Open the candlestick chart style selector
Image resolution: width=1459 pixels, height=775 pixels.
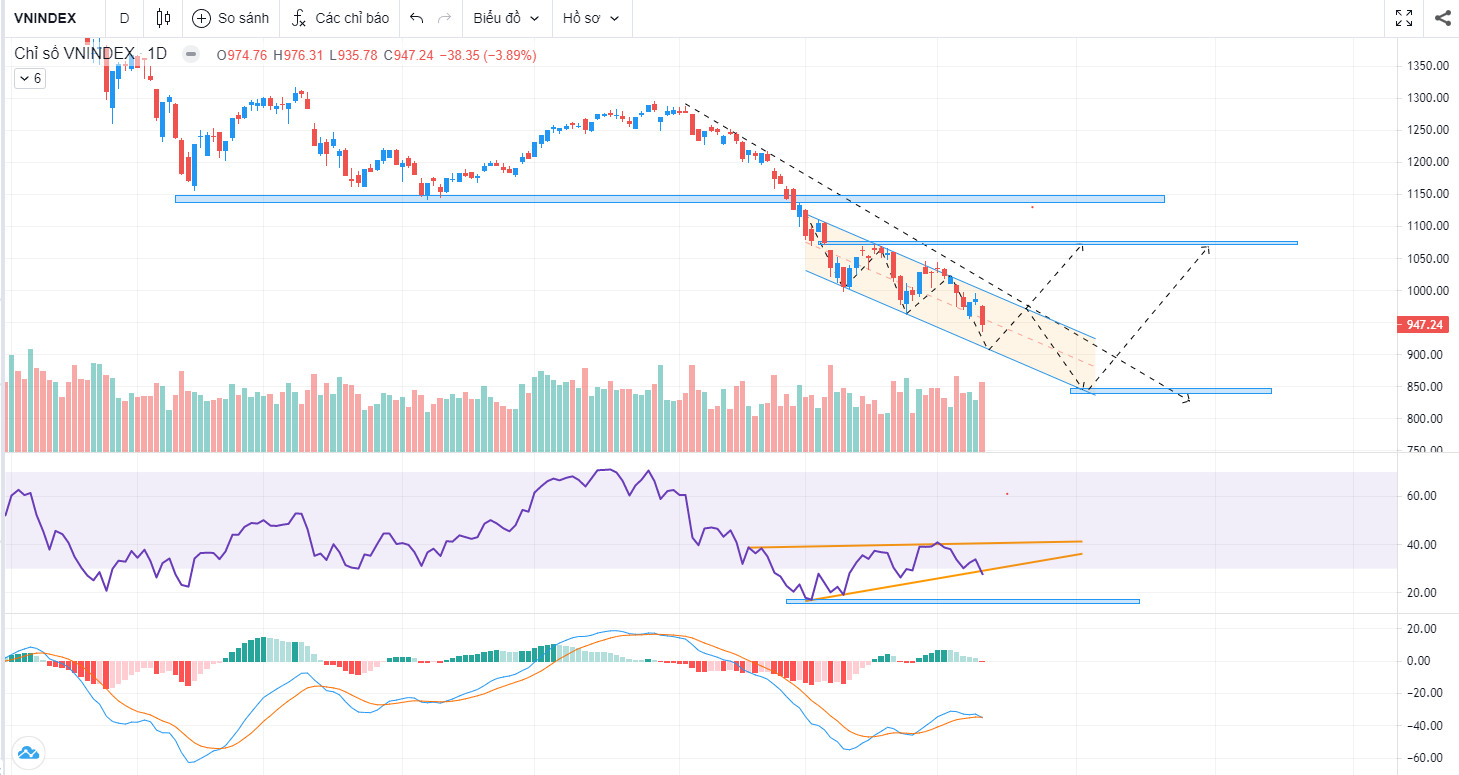[x=164, y=18]
